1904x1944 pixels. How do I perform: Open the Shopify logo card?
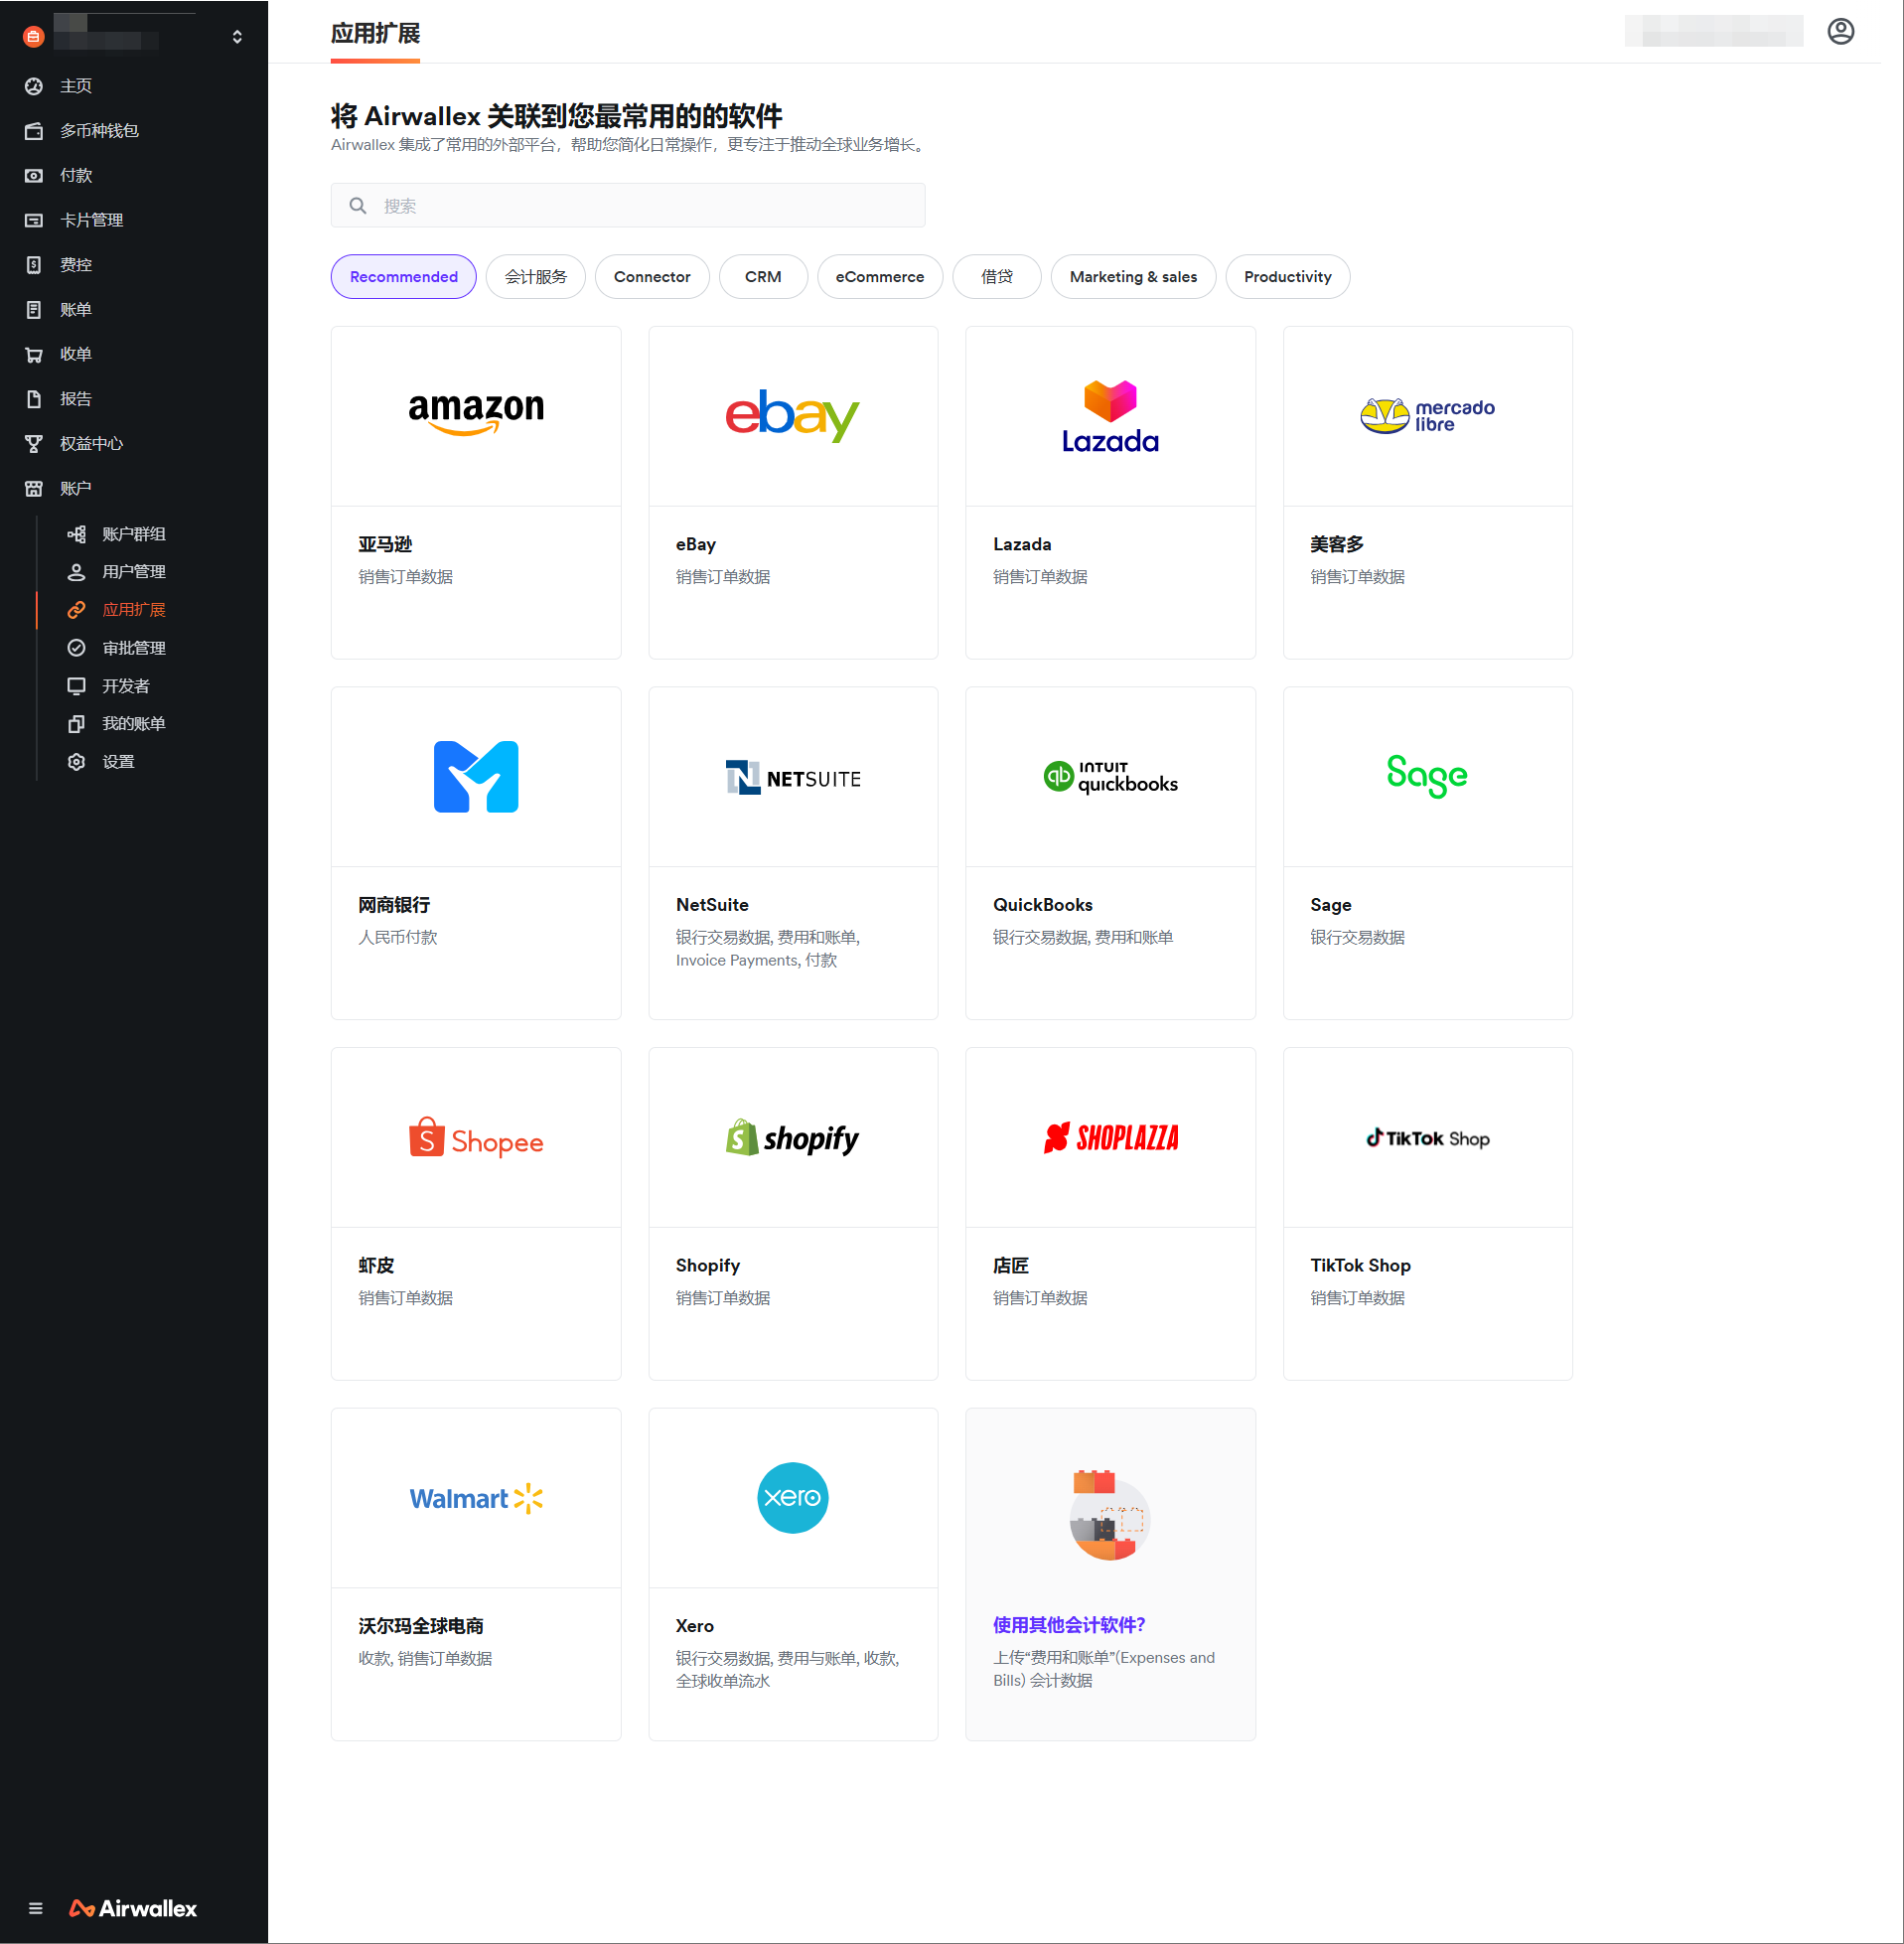[x=793, y=1138]
